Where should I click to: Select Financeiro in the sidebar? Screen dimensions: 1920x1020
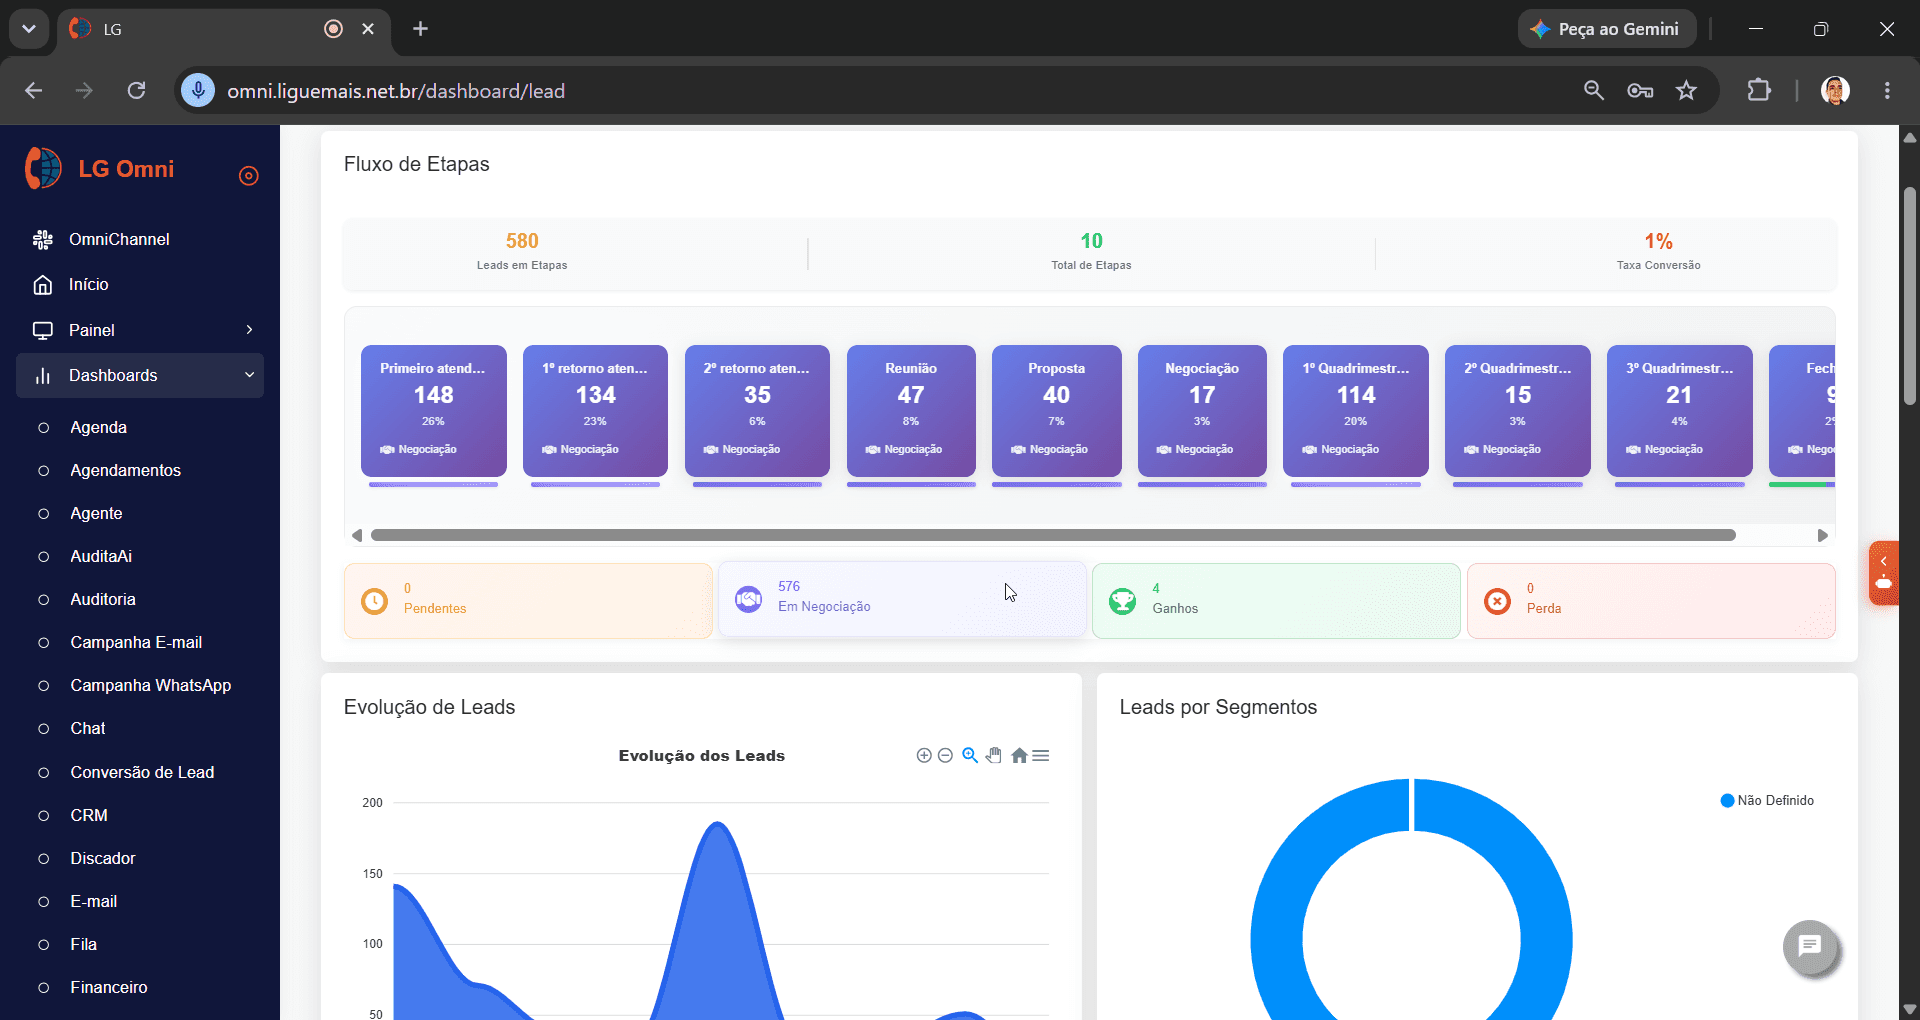point(108,987)
